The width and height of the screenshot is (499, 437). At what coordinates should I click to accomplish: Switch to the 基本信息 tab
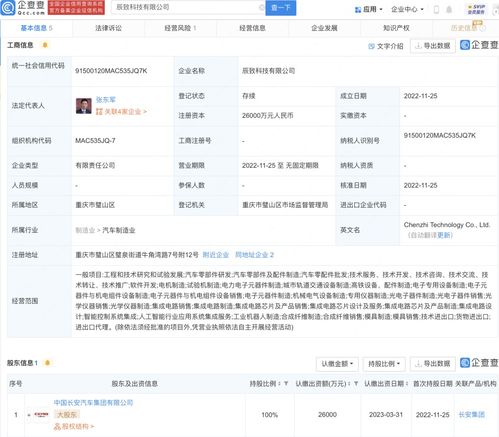click(36, 28)
